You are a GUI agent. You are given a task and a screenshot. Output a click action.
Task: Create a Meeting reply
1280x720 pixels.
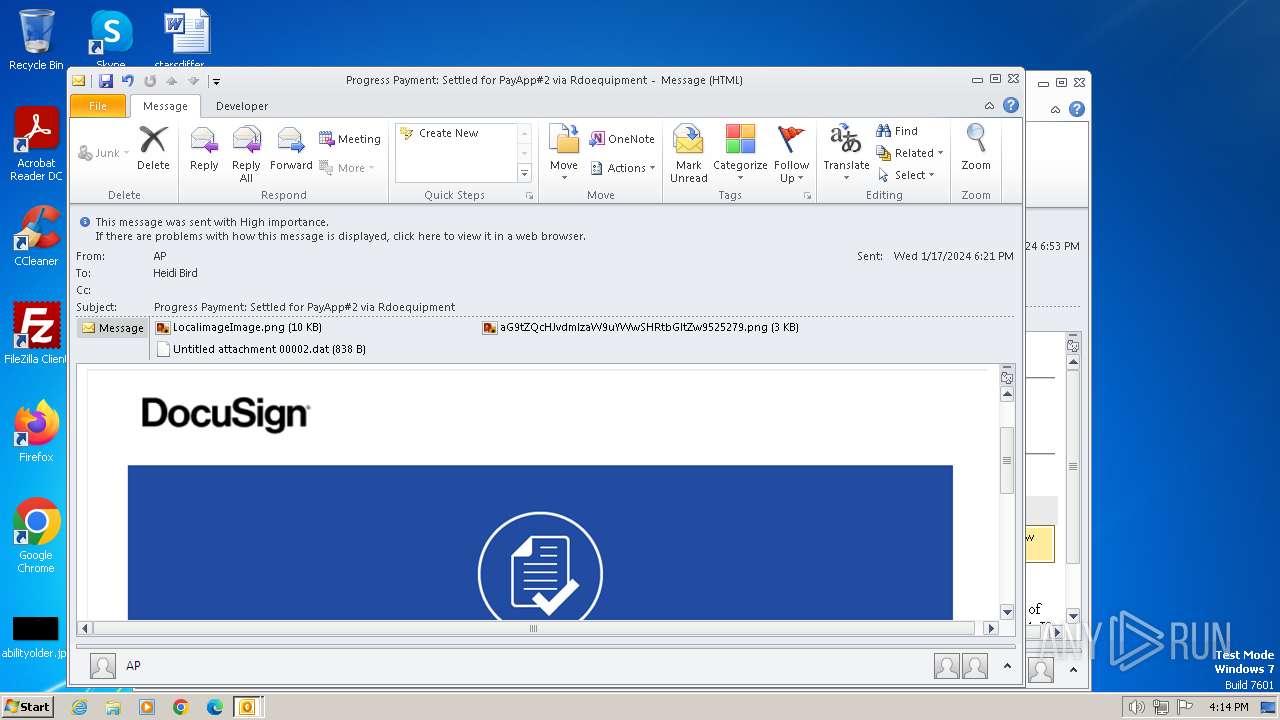point(350,139)
